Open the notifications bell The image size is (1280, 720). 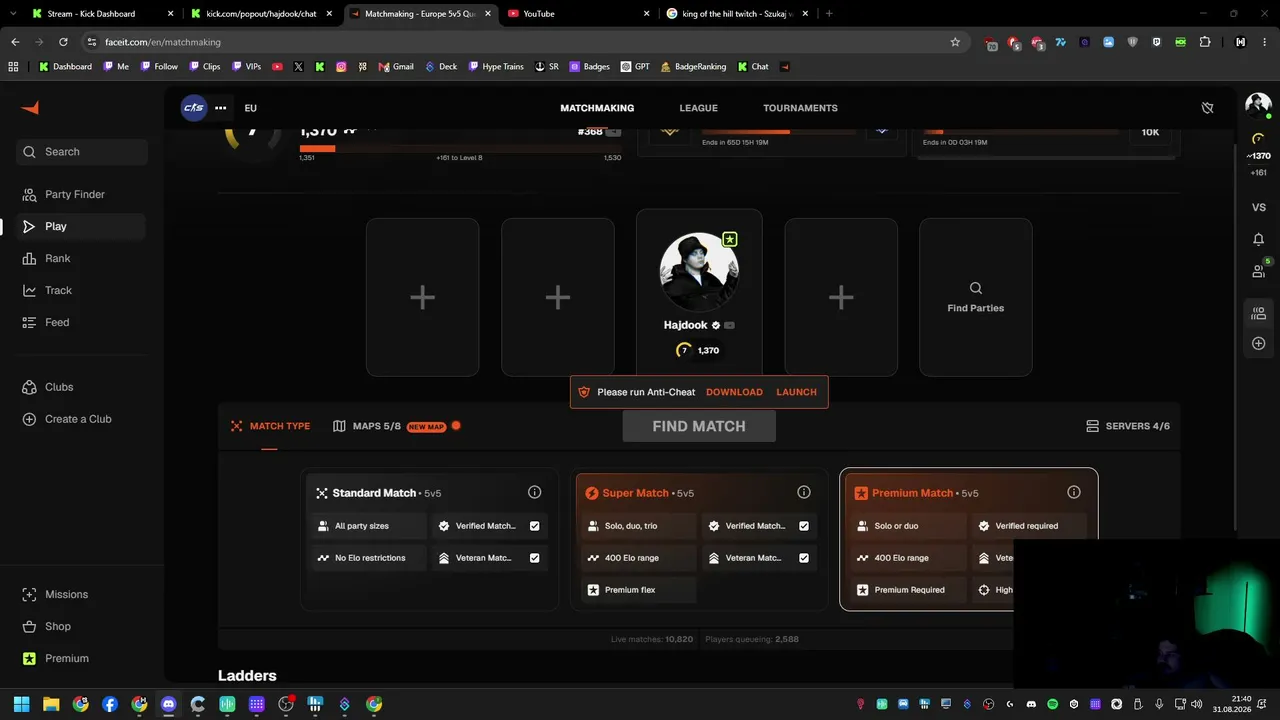click(1258, 240)
